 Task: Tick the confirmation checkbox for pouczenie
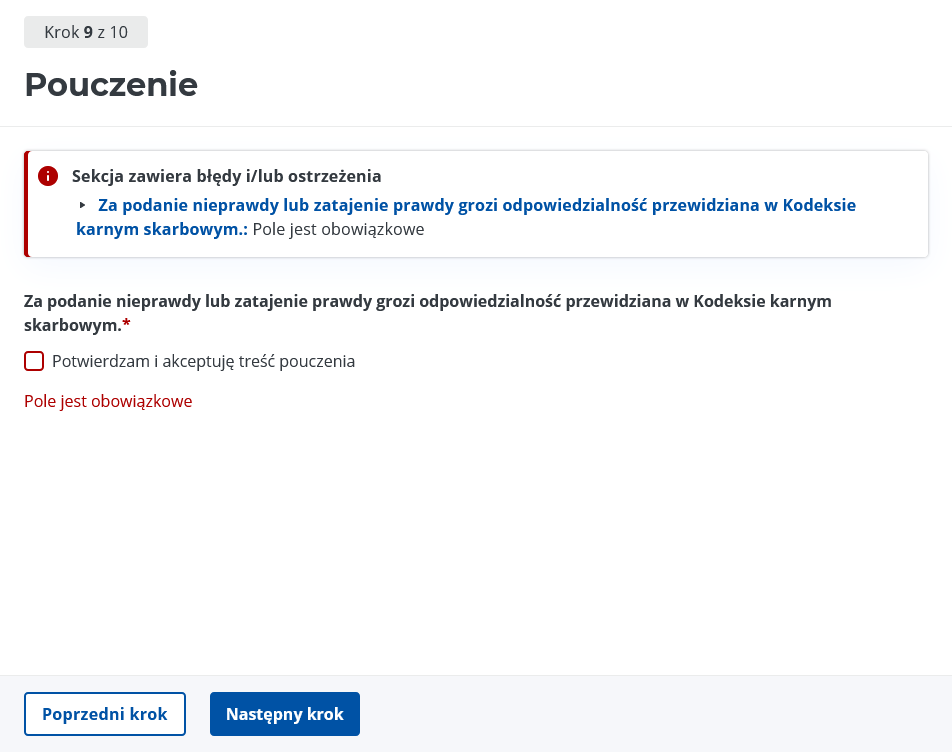pos(34,361)
